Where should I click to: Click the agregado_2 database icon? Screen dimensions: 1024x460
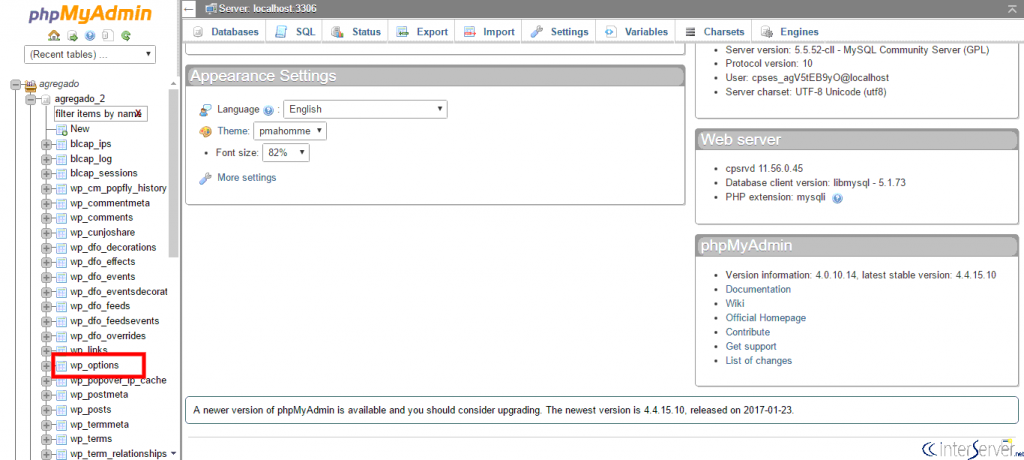coord(46,99)
